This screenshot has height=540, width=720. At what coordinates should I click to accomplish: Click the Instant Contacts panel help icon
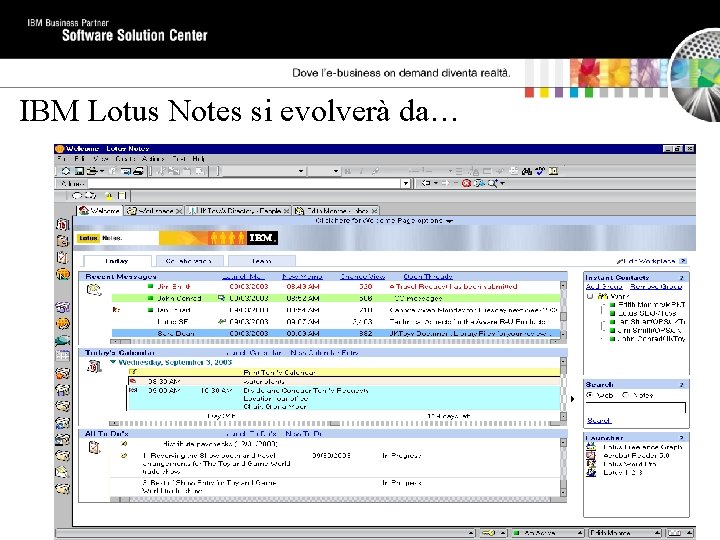682,277
